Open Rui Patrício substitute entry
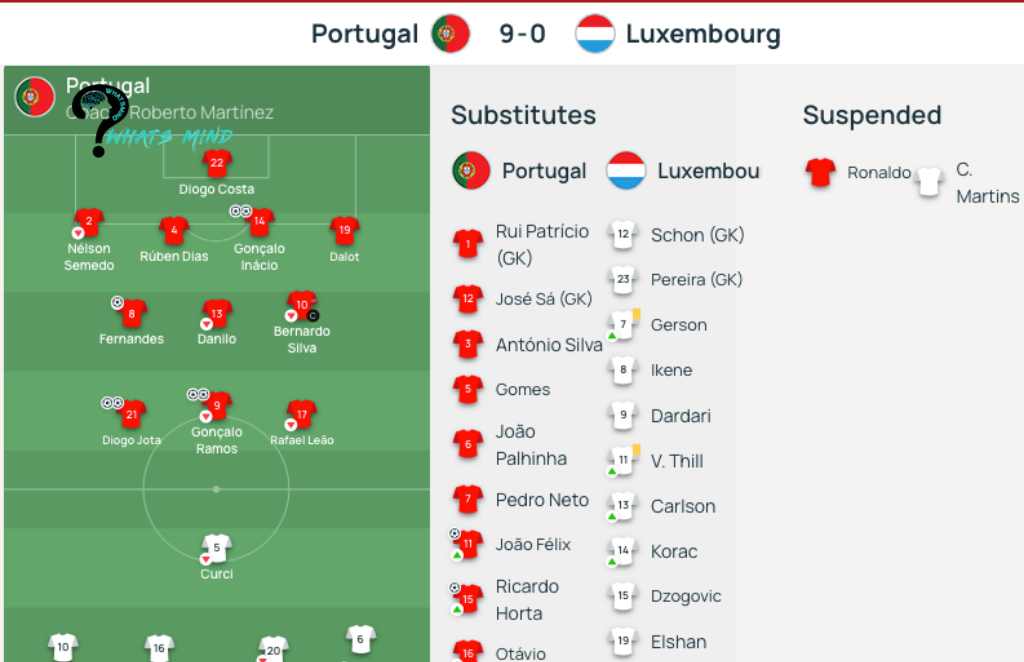Image resolution: width=1024 pixels, height=662 pixels. tap(542, 244)
